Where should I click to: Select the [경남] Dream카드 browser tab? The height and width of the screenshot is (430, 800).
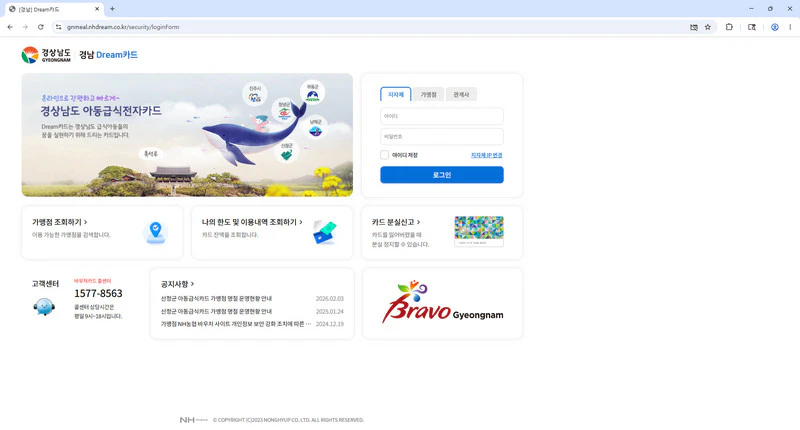click(x=54, y=9)
